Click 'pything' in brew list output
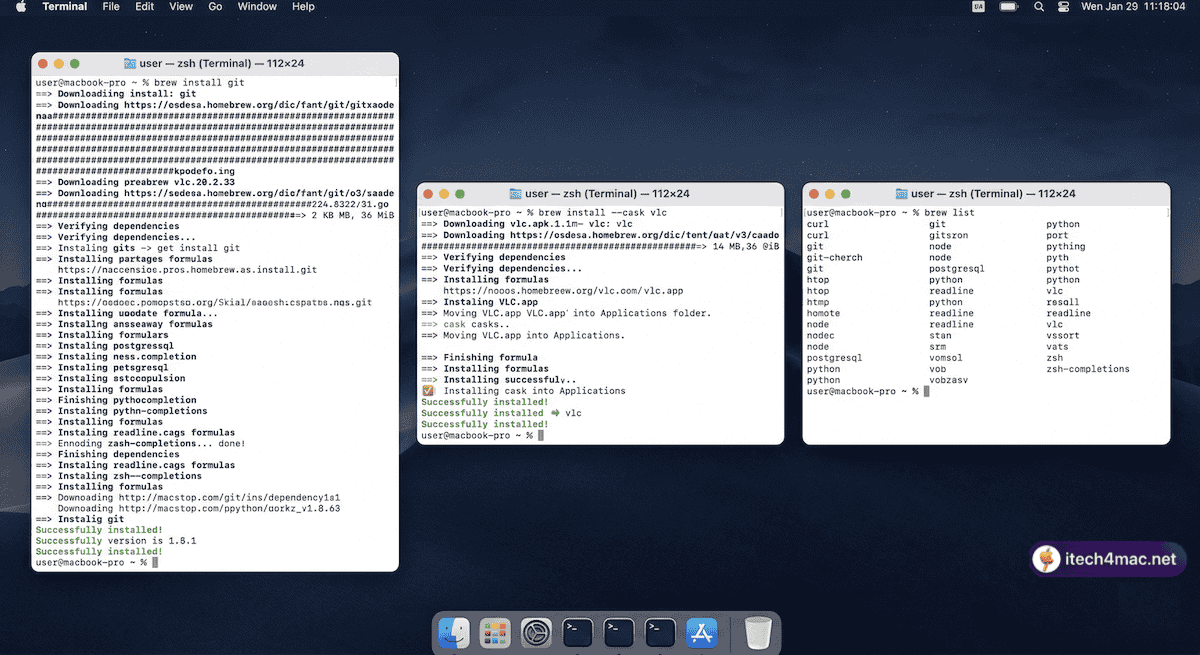The height and width of the screenshot is (655, 1200). pyautogui.click(x=1066, y=247)
